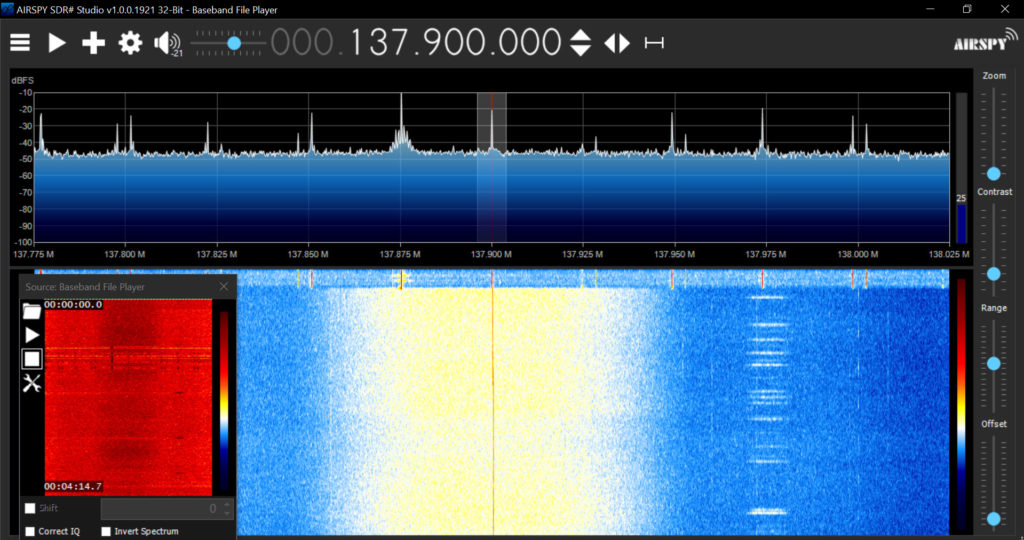Click the up/down frequency step arrows
1024x540 pixels.
pyautogui.click(x=580, y=43)
